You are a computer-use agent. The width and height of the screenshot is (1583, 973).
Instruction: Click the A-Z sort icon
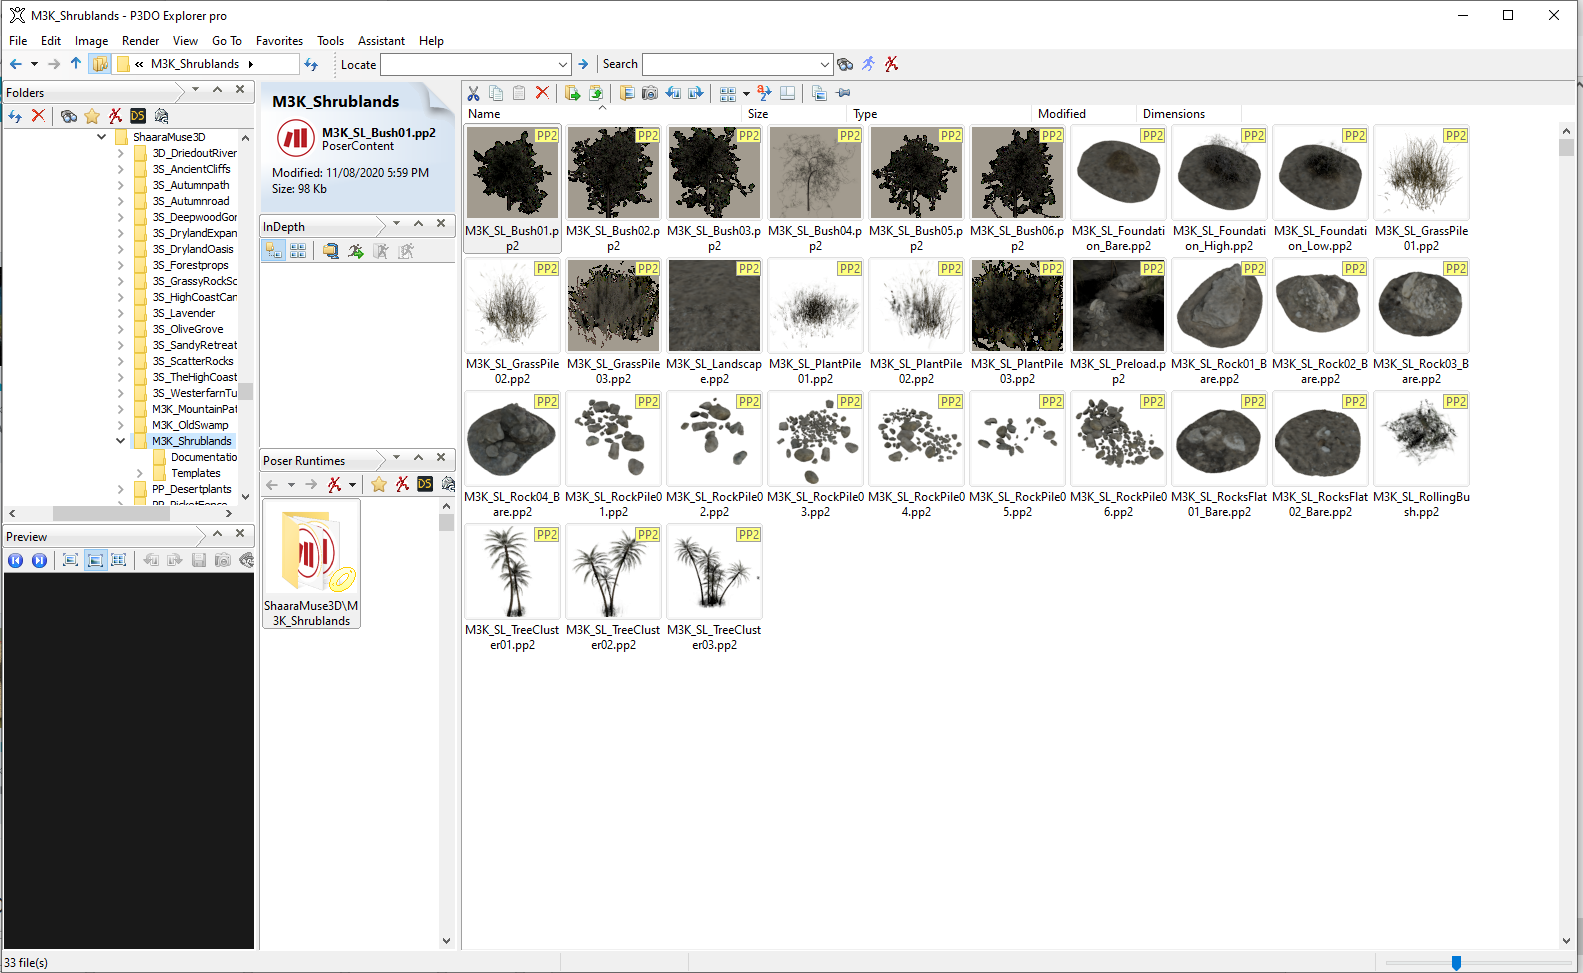point(764,93)
